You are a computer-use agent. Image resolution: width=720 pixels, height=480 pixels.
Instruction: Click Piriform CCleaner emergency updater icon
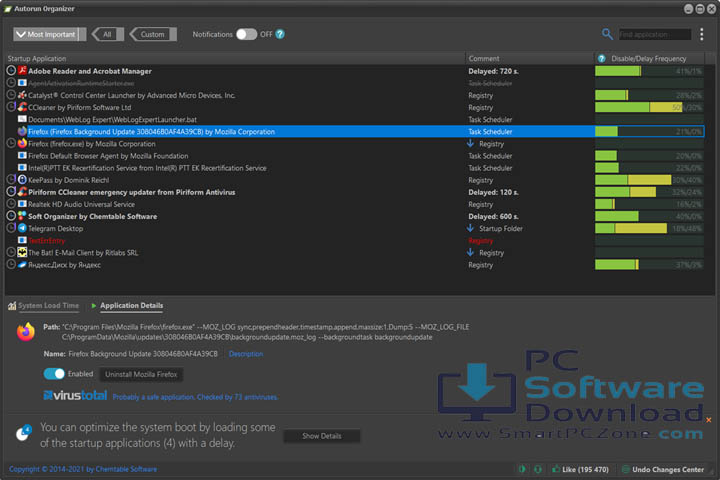coord(22,192)
